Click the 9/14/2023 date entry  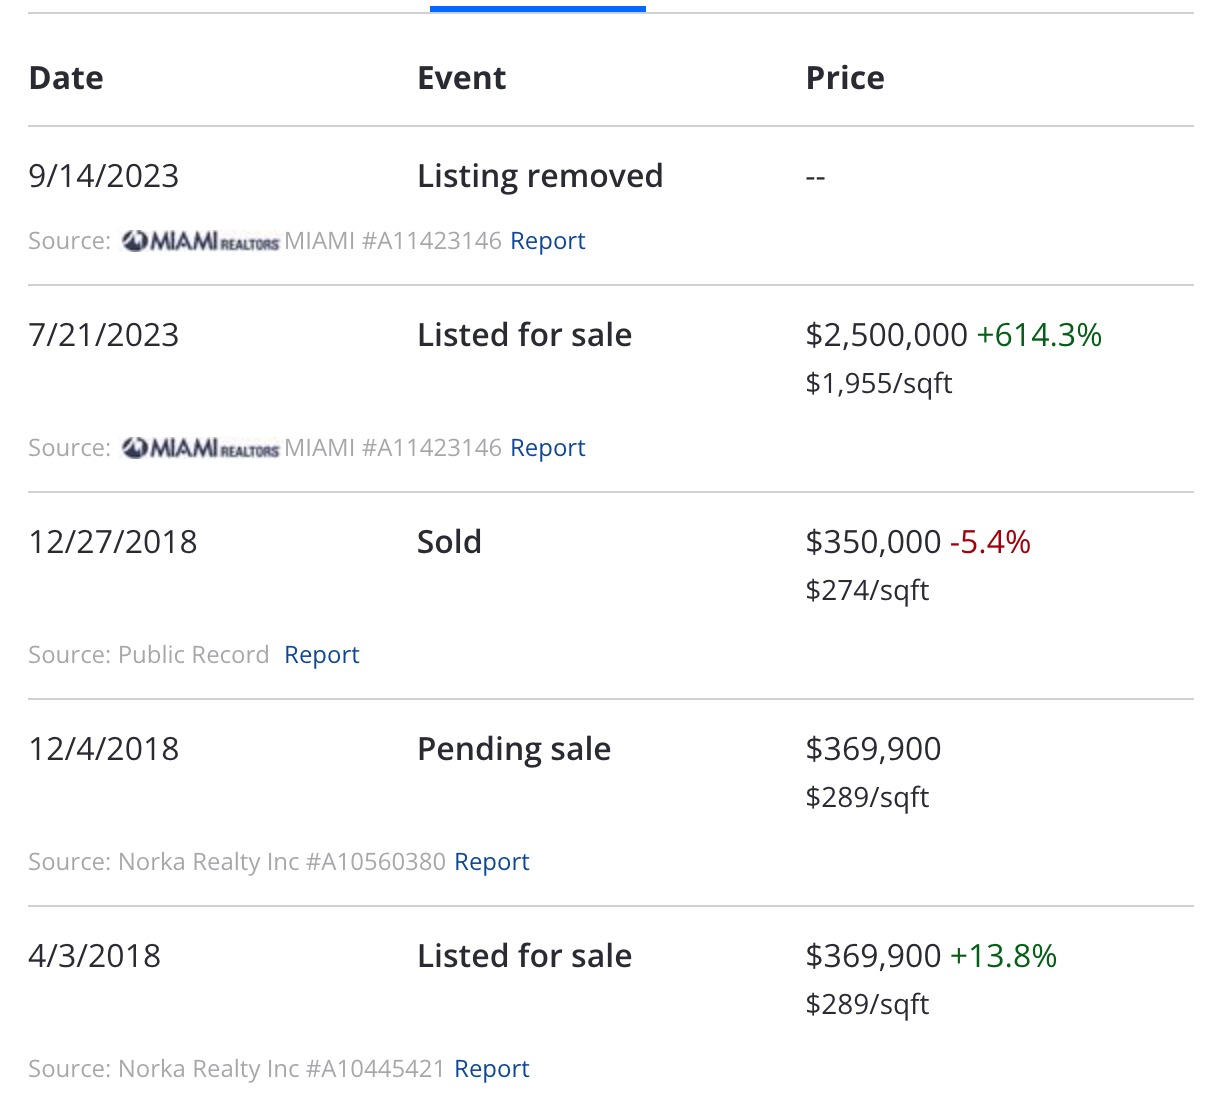(x=104, y=176)
